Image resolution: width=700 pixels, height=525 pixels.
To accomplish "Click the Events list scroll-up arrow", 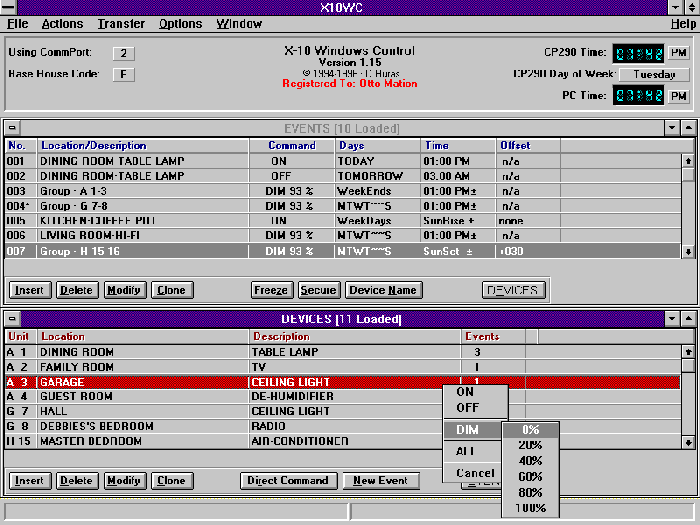I will coord(688,161).
